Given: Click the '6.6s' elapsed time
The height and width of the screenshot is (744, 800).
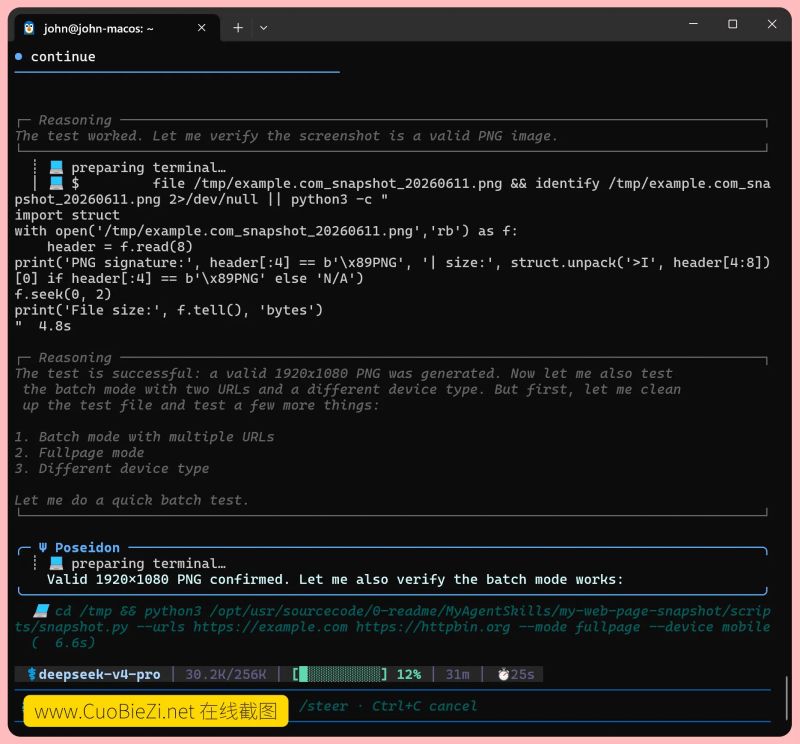Looking at the screenshot, I should 71,642.
